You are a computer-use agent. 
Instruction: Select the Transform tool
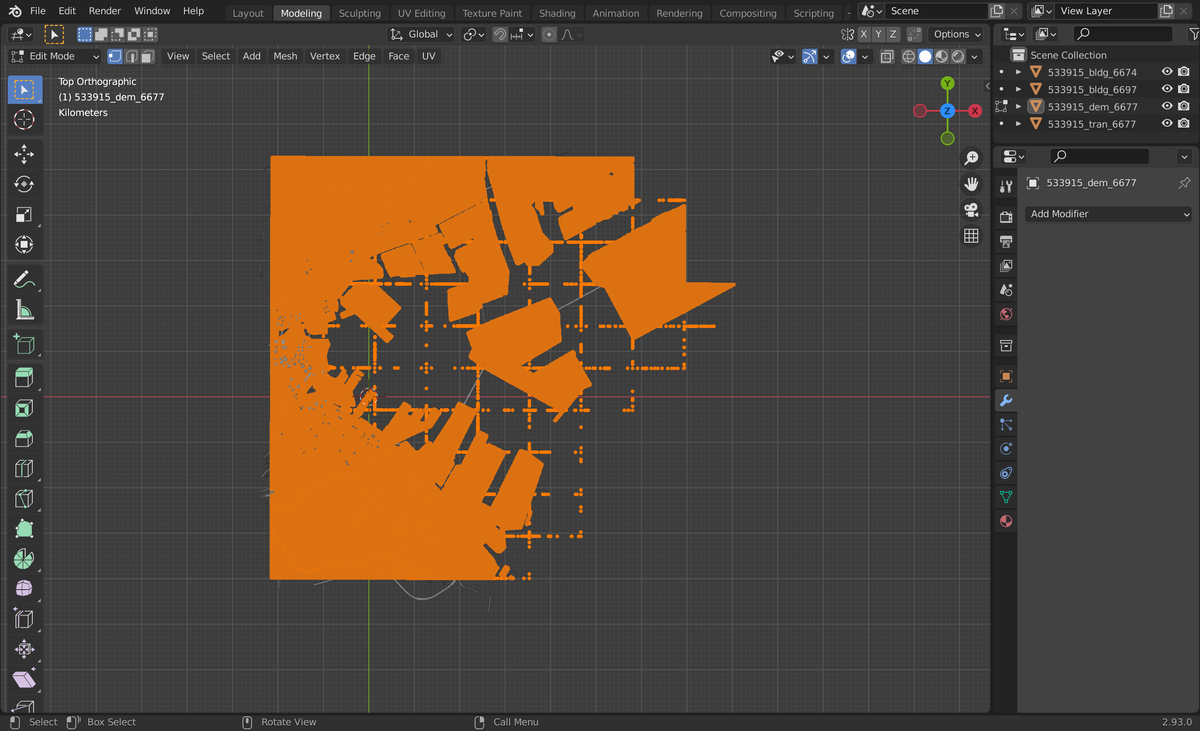[x=24, y=244]
